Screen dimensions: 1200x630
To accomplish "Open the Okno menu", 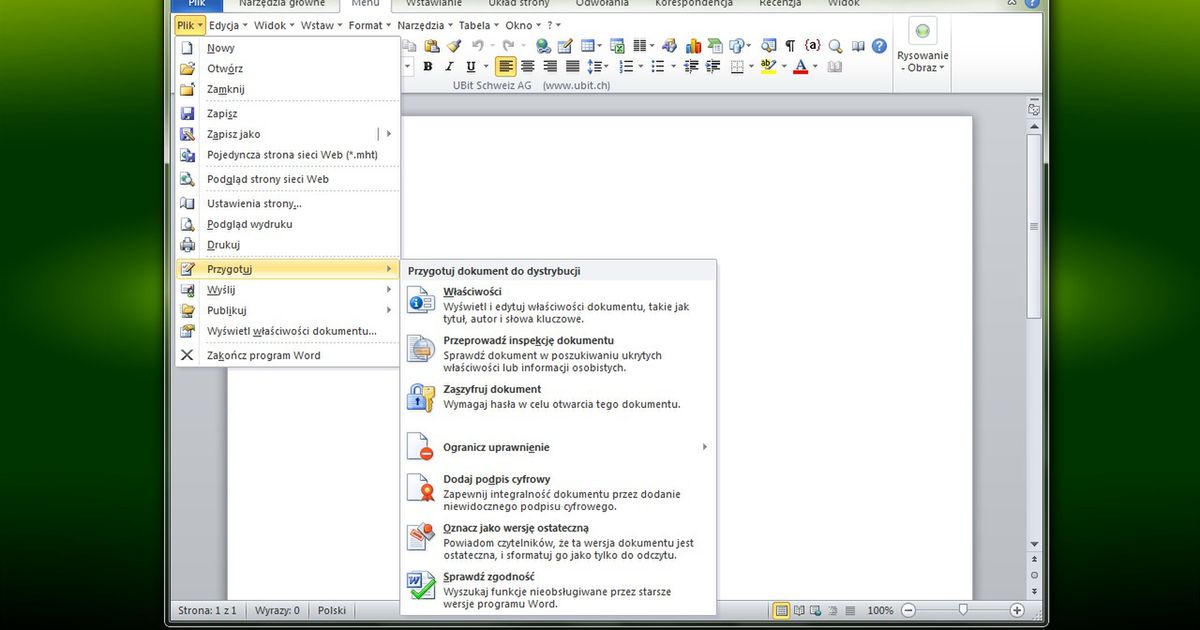I will point(519,25).
